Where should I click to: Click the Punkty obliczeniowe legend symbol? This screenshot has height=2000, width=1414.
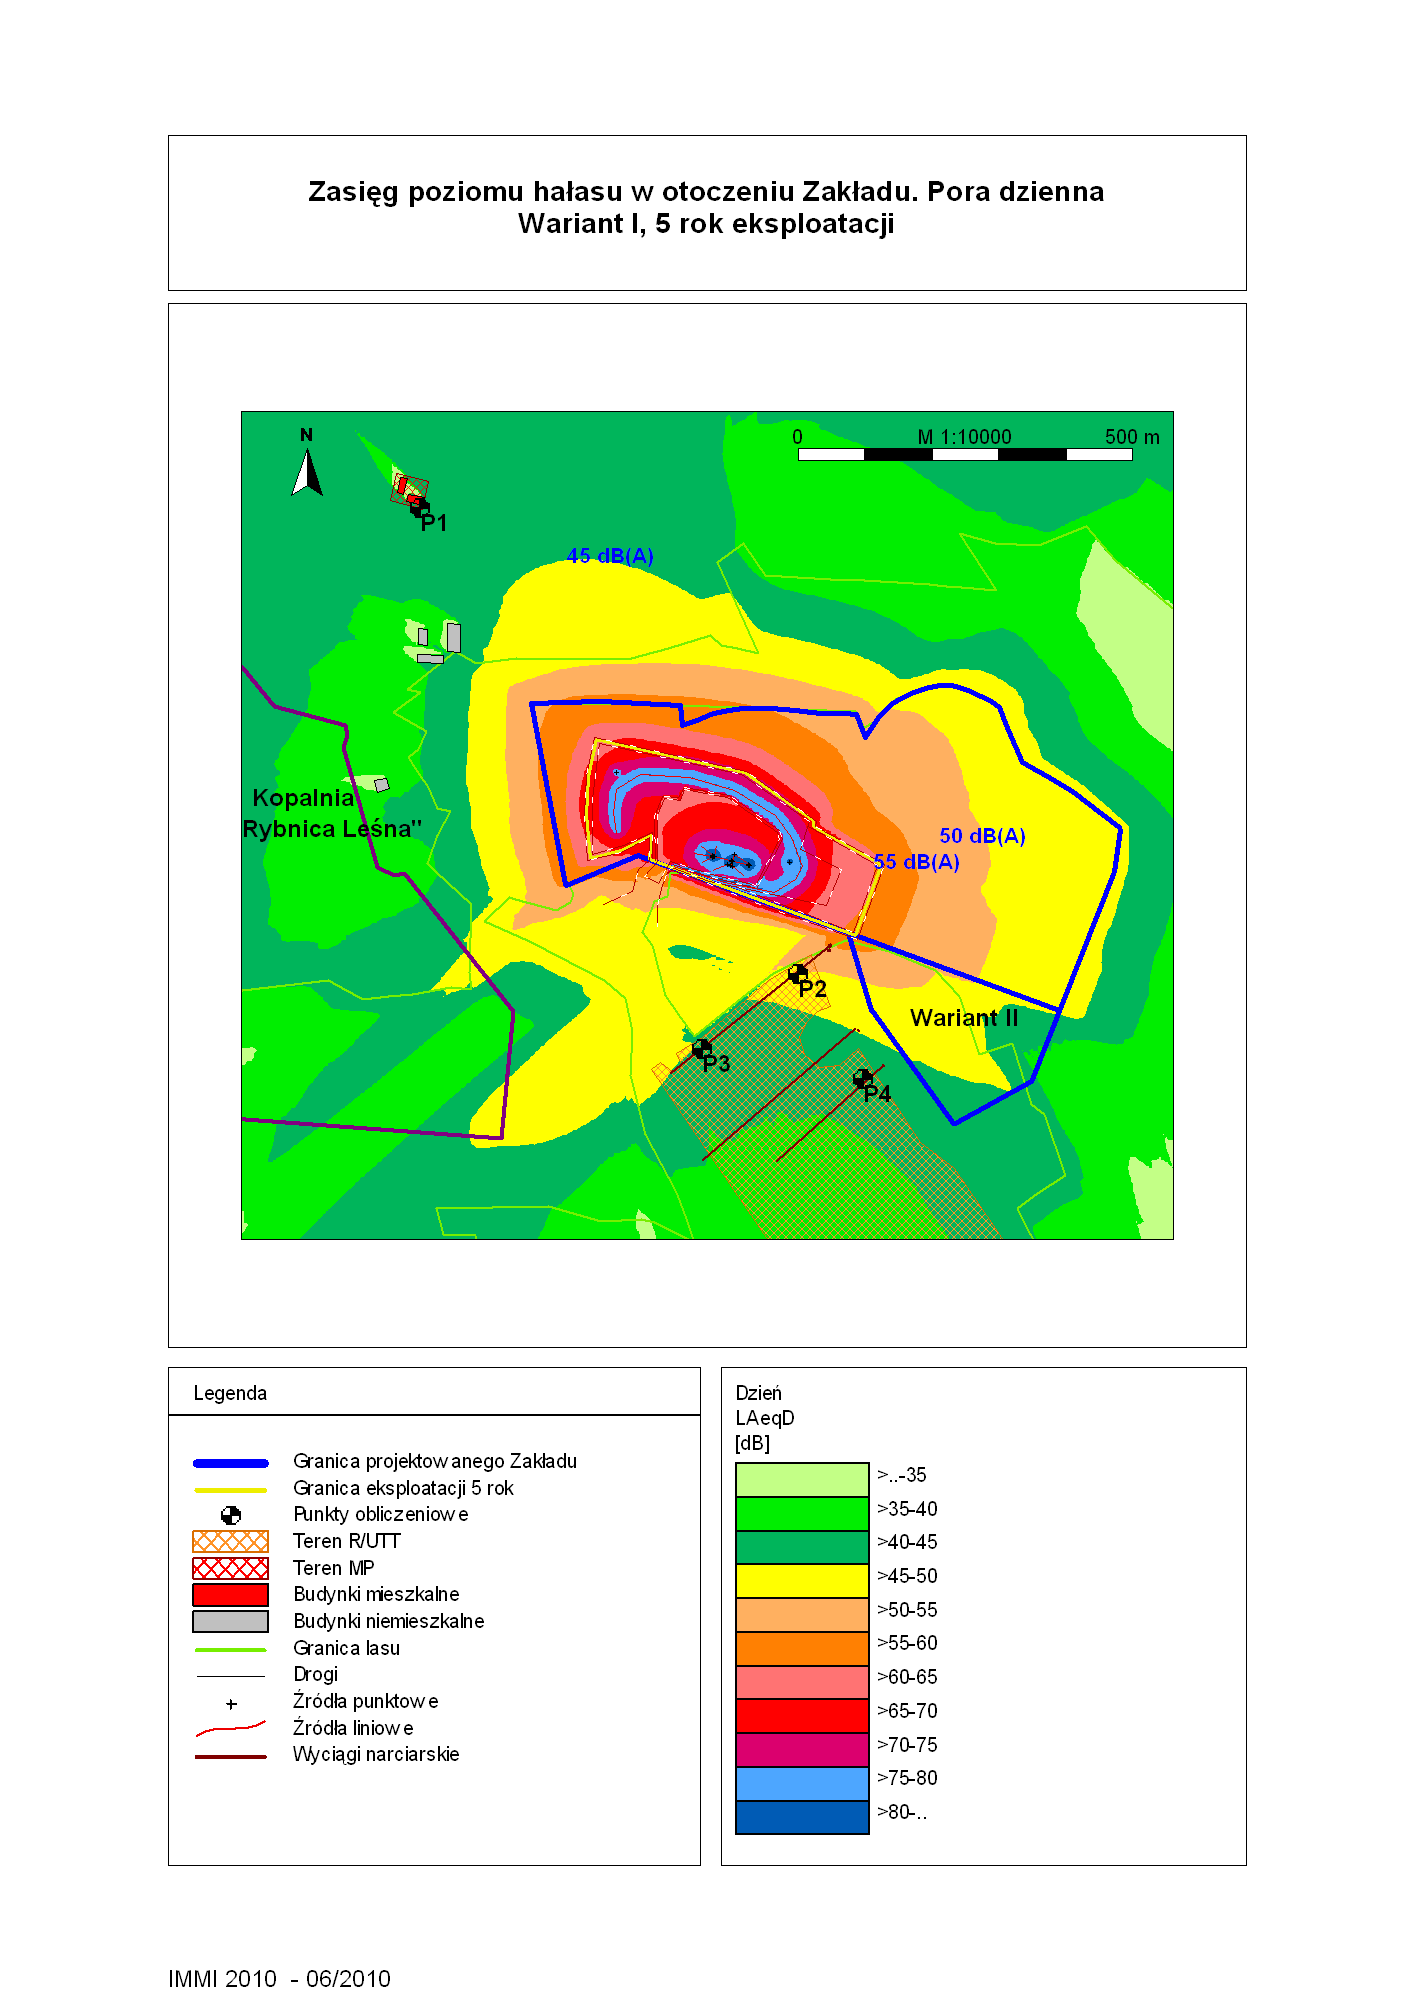tap(231, 1516)
